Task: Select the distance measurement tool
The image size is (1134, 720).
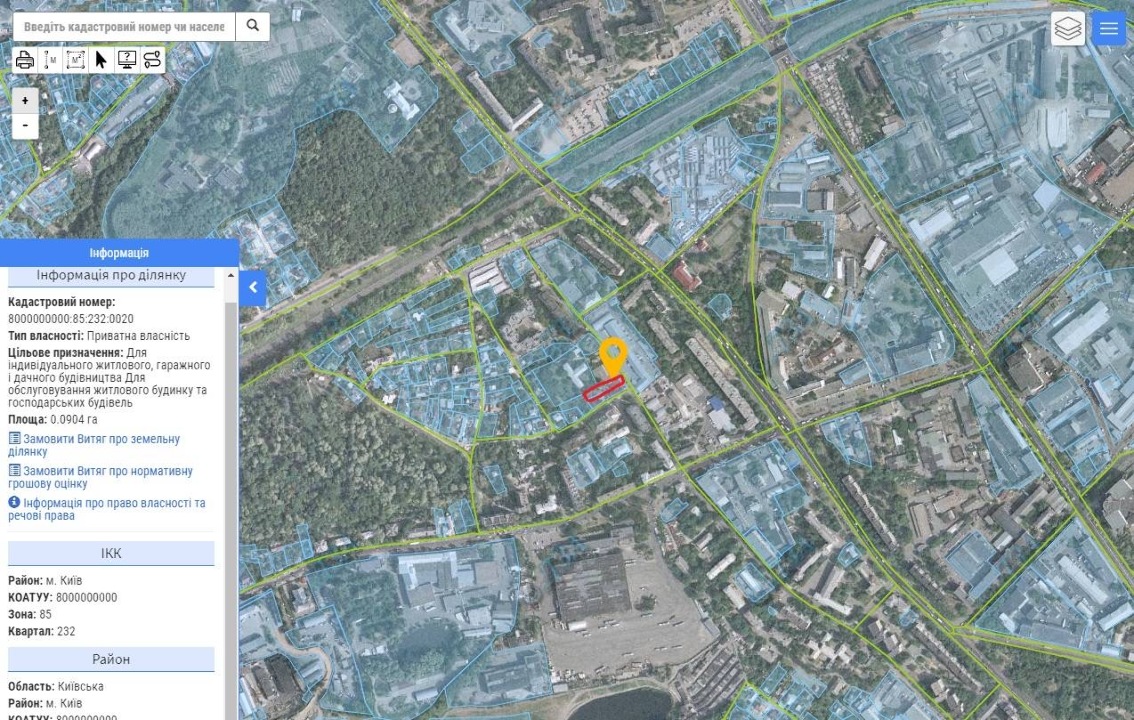Action: click(50, 60)
